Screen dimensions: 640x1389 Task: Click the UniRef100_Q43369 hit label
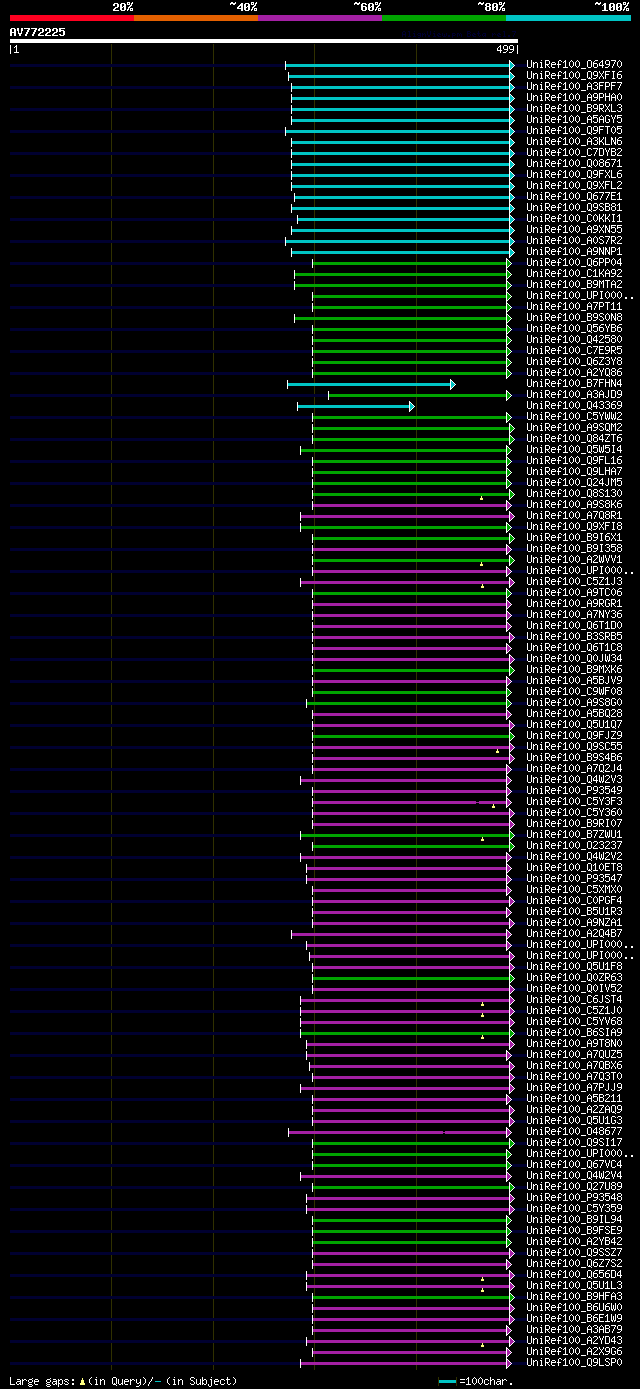click(x=574, y=406)
